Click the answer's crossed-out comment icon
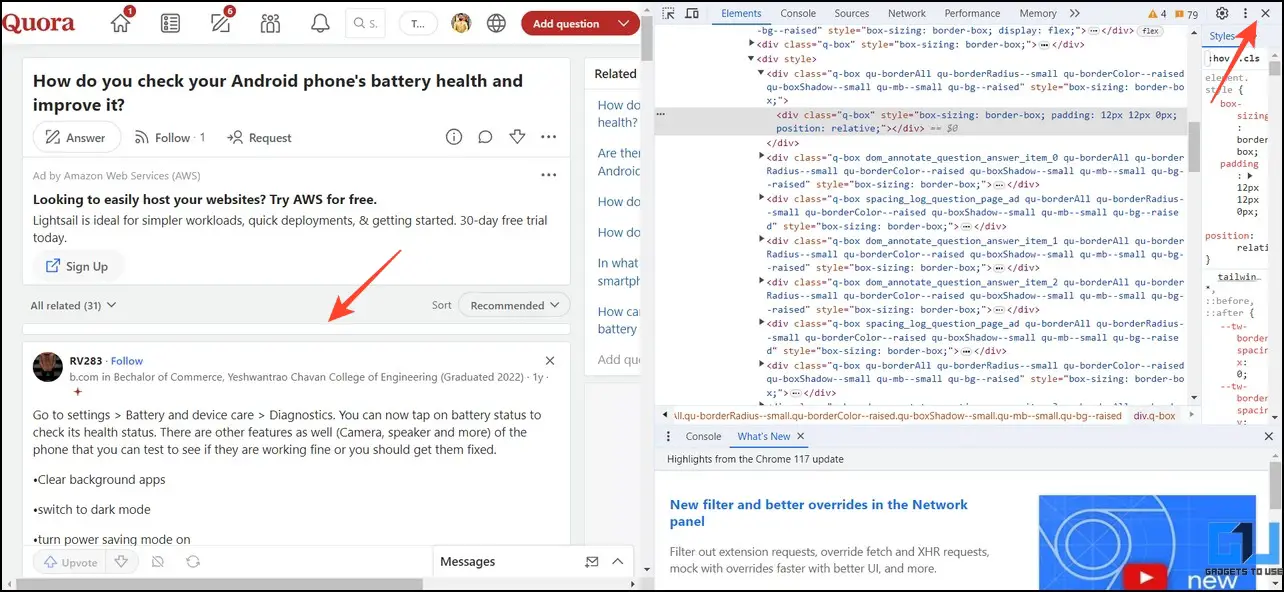This screenshot has width=1284, height=592. (x=158, y=562)
